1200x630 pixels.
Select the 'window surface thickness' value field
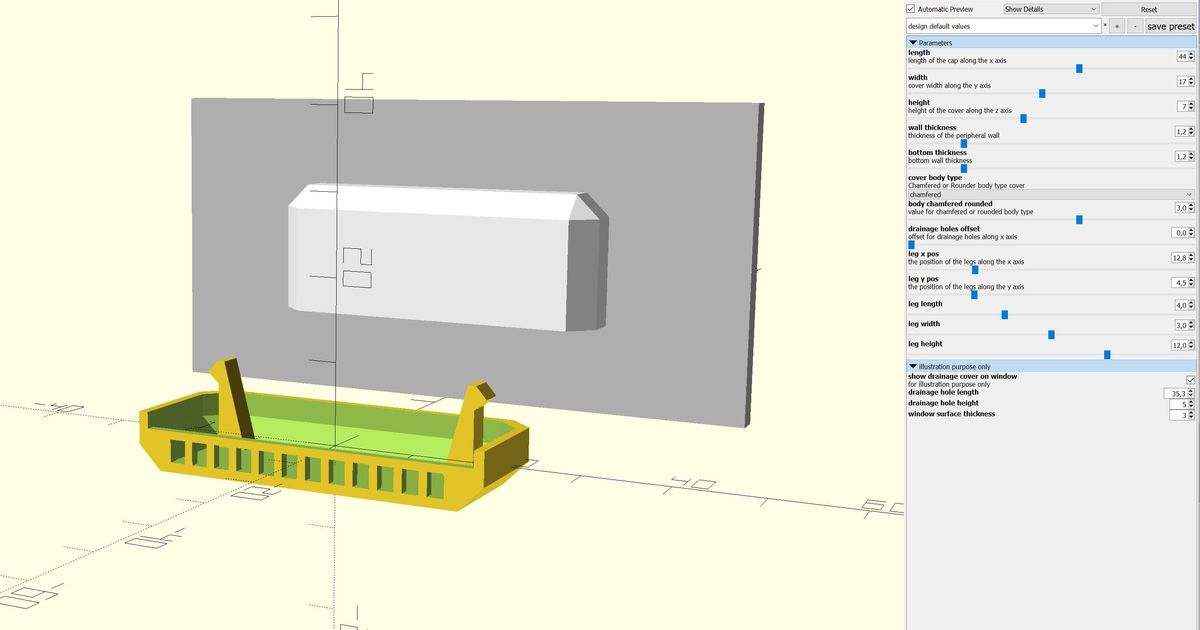(x=1180, y=414)
